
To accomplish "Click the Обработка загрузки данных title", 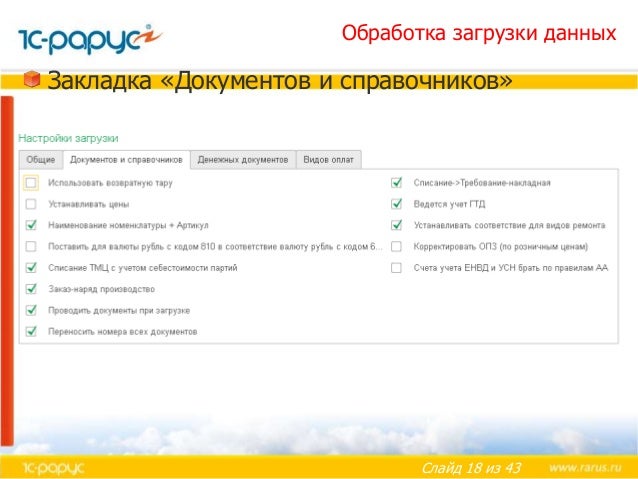I will [479, 33].
